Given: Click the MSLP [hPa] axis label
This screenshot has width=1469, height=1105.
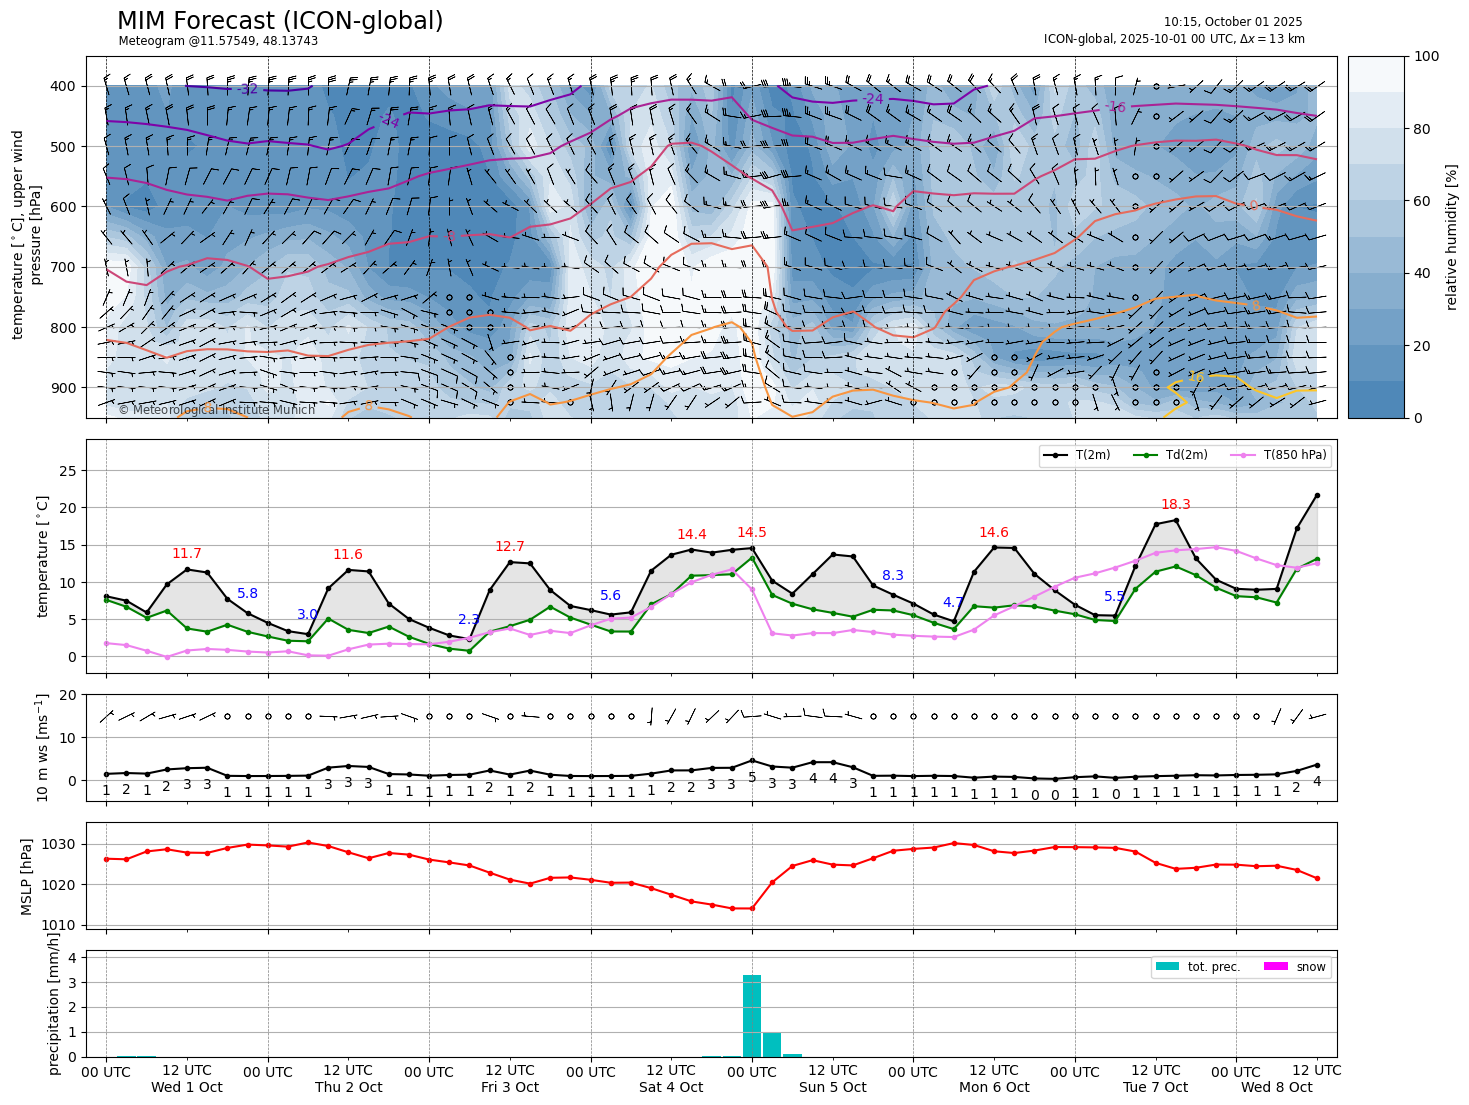Looking at the screenshot, I should 28,877.
